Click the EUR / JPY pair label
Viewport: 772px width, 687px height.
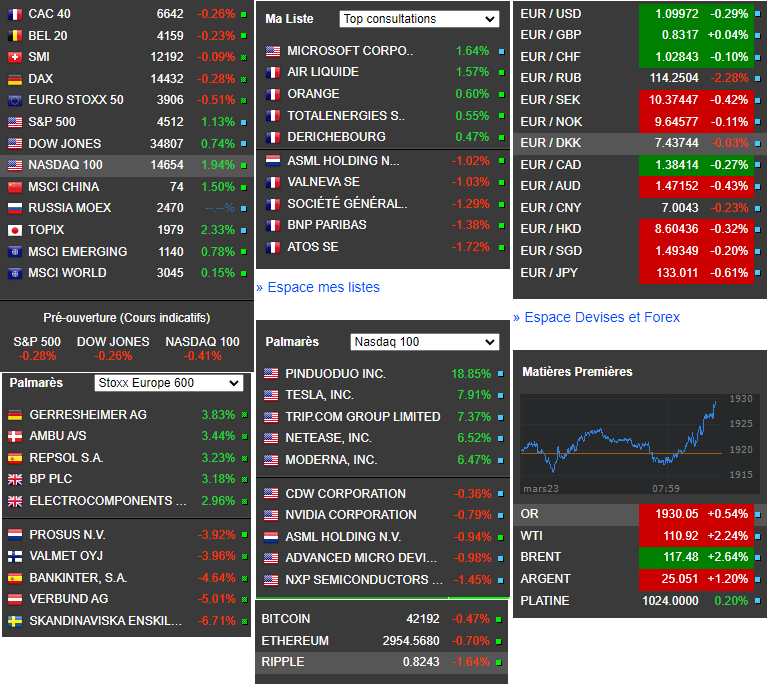point(549,273)
